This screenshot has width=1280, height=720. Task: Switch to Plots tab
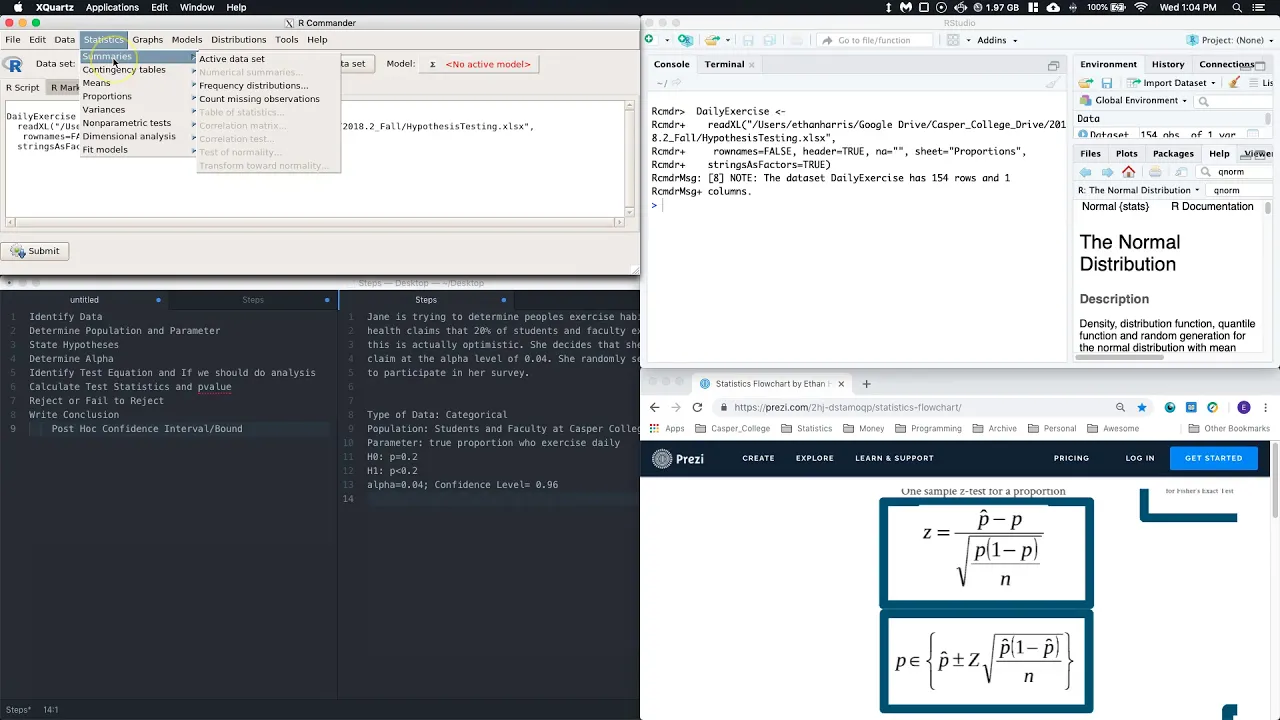point(1126,154)
